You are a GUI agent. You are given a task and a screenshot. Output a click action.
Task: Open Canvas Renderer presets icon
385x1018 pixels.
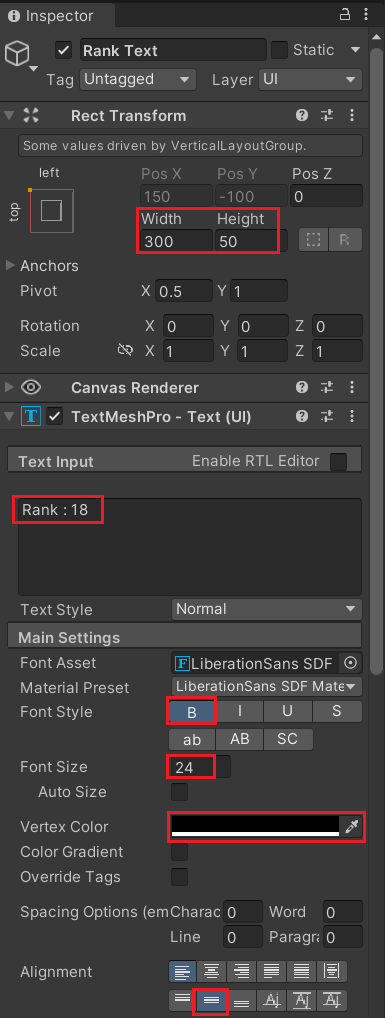[x=327, y=388]
